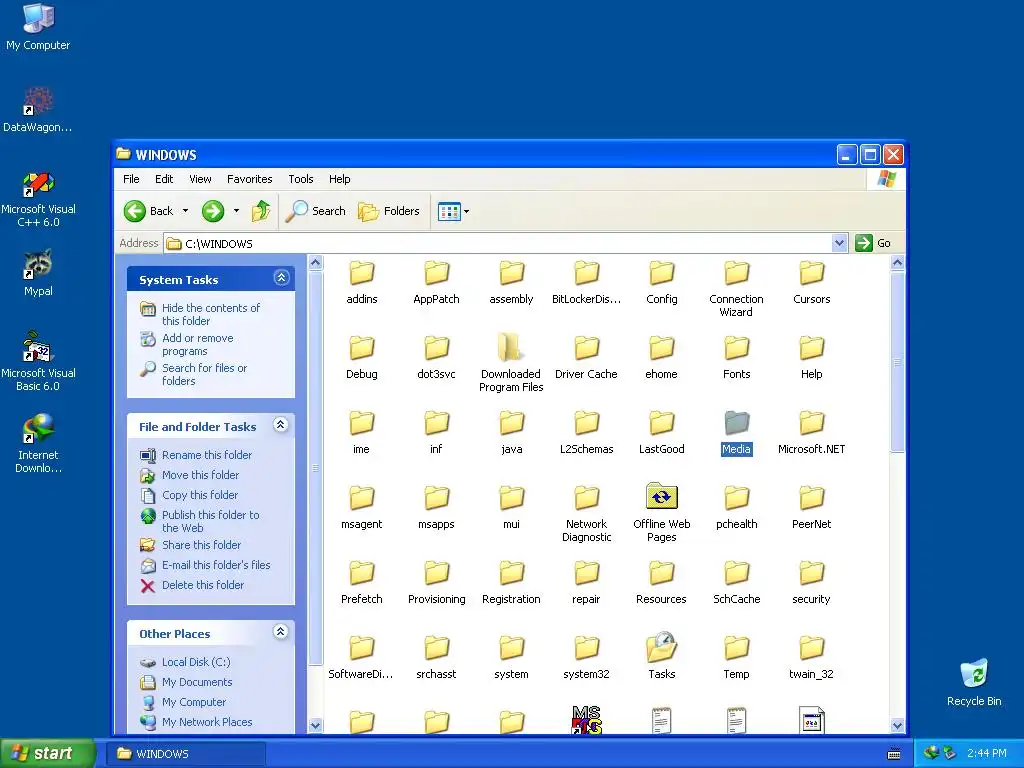Screen dimensions: 1024x768
Task: Collapse the Other Places panel
Action: coord(281,632)
